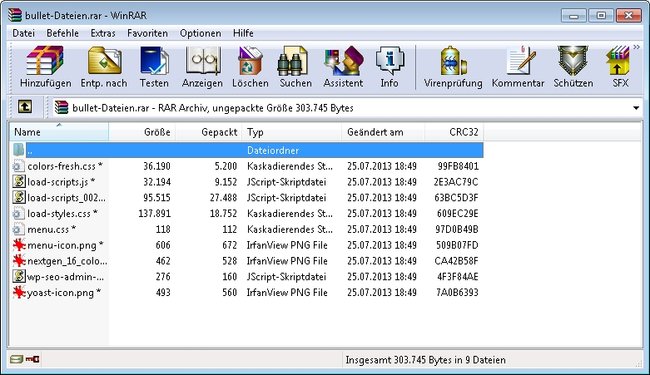
Task: Sort by the Typ column header
Action: 292,132
